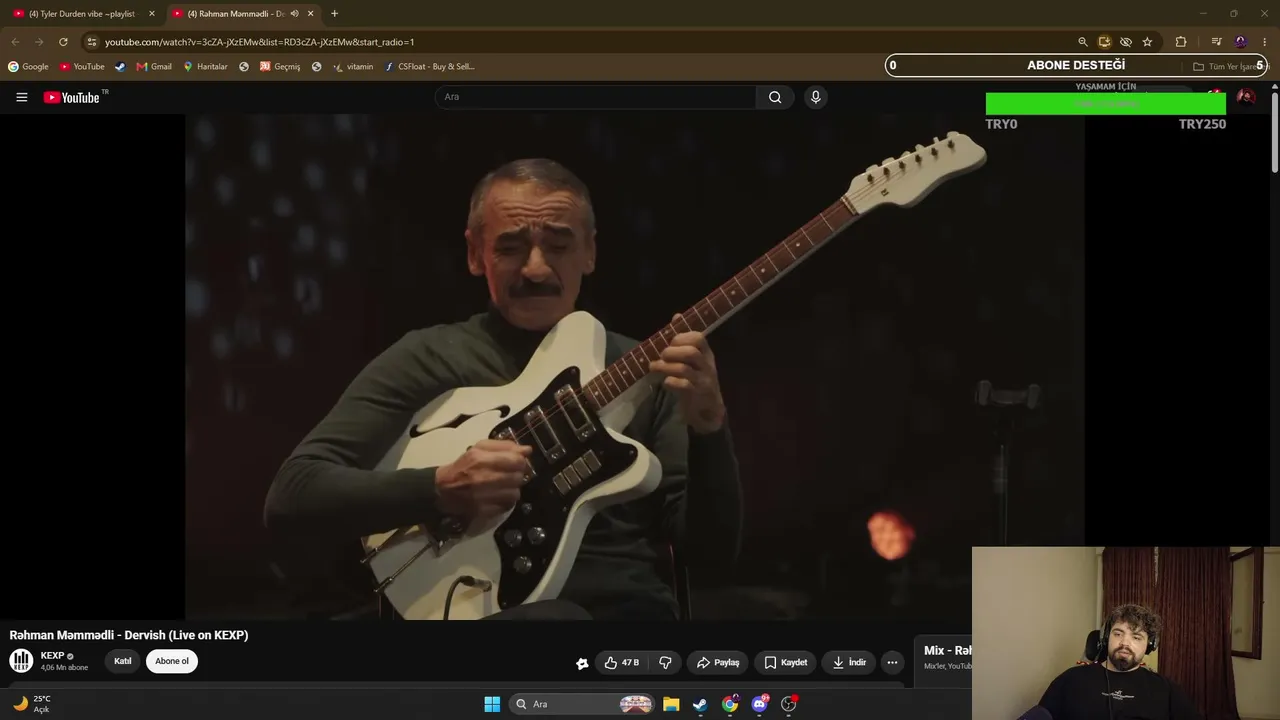Open new browser tab with plus
The height and width of the screenshot is (720, 1280).
334,14
